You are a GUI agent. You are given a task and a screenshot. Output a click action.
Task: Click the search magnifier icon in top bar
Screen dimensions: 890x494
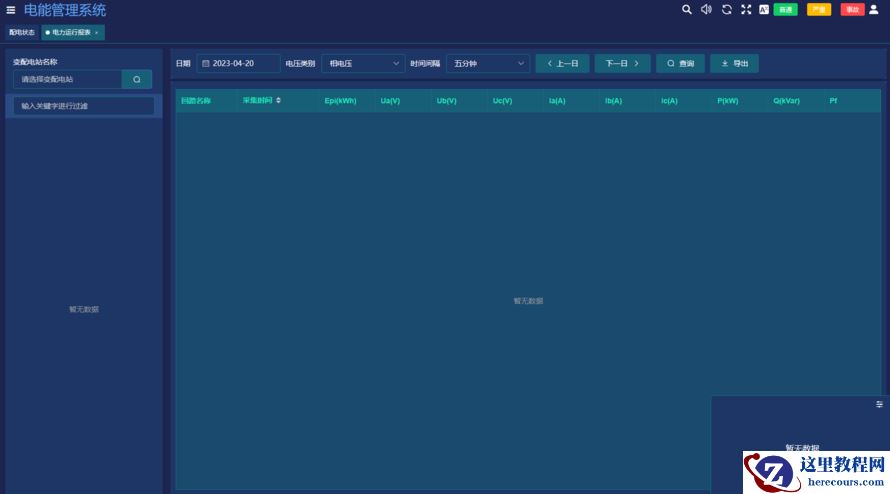(x=687, y=10)
